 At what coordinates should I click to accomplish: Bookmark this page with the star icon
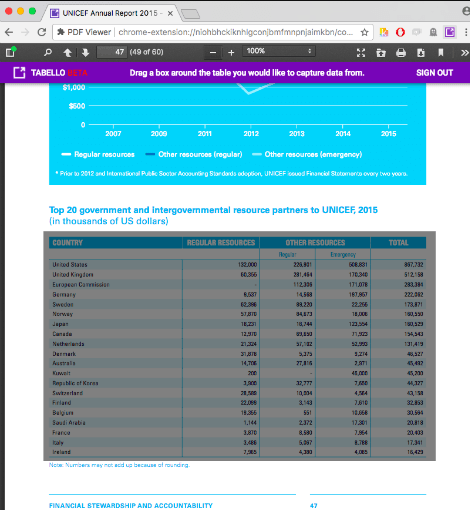tap(364, 32)
